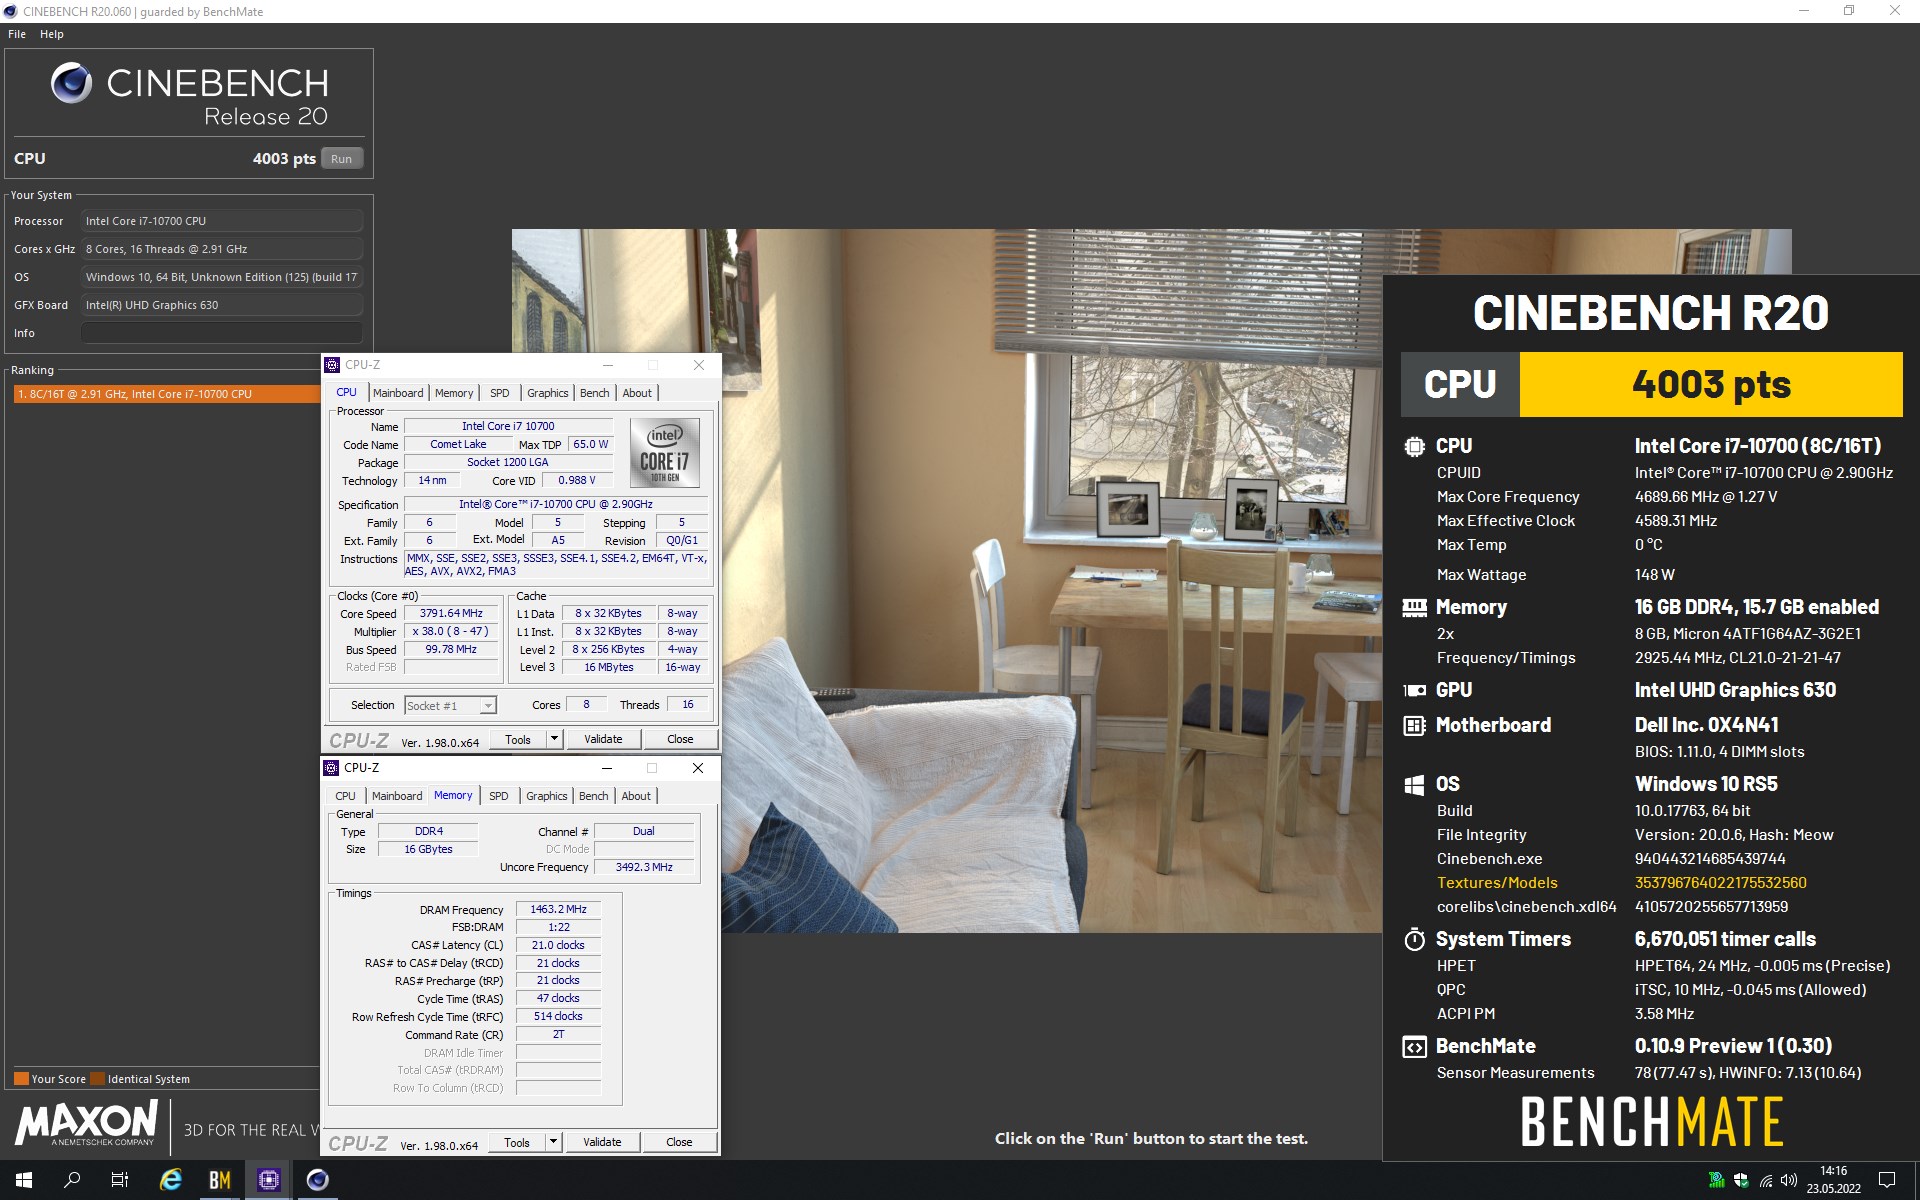
Task: Switch to CPU tab in lower CPU-Z window
Action: [x=345, y=796]
